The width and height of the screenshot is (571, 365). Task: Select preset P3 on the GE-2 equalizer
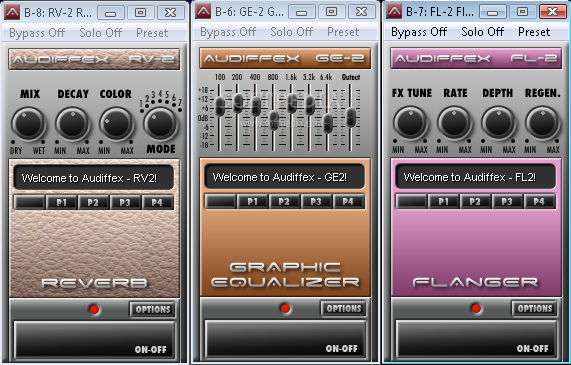(316, 201)
